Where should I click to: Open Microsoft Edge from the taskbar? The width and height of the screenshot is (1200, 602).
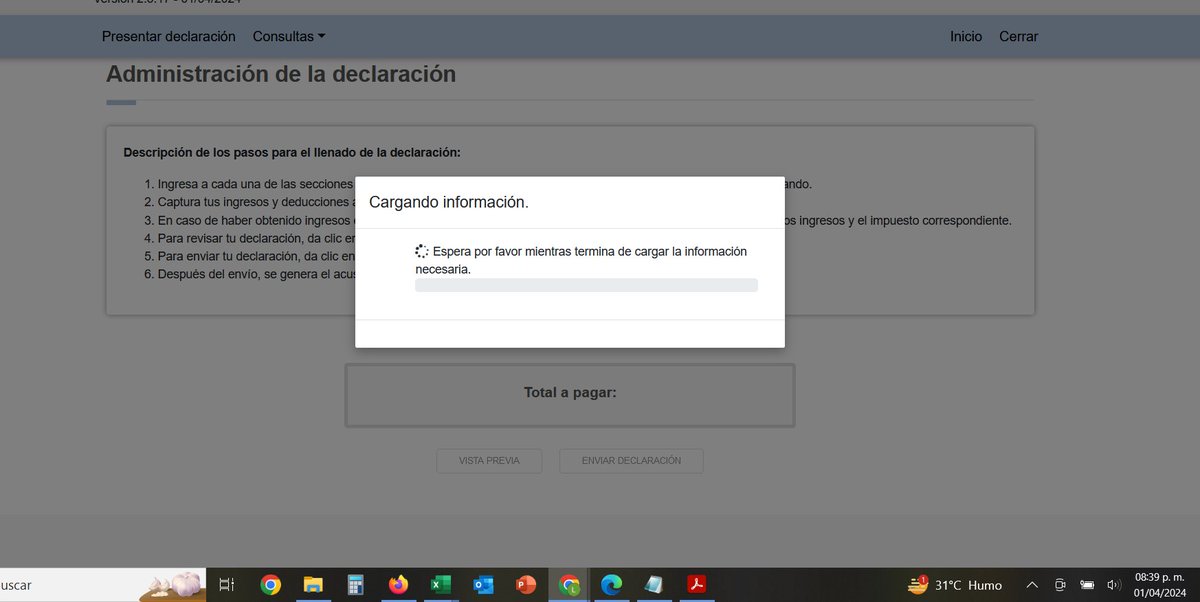pos(612,585)
